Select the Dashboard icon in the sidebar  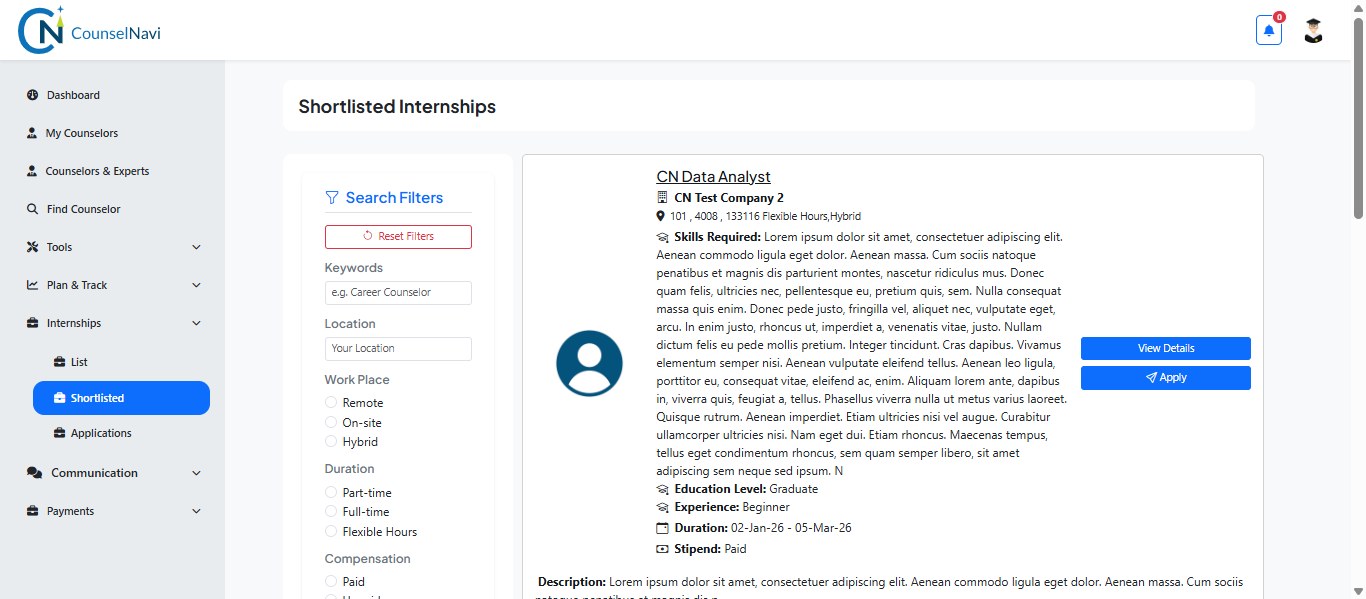click(x=31, y=95)
